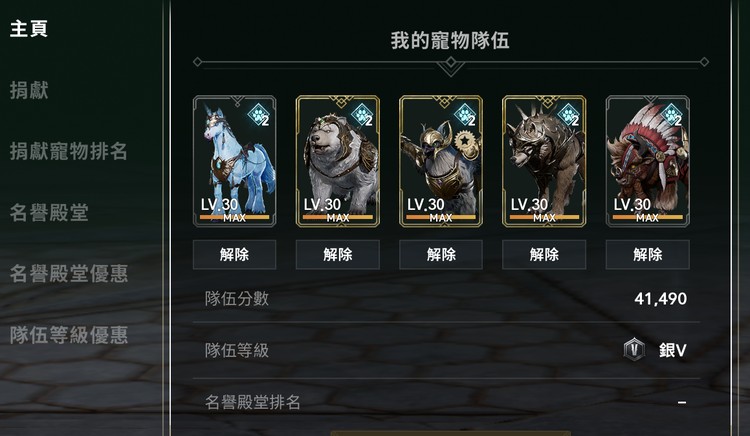Switch to 名譽殿堂 section
Screen dimensions: 750x436
(x=49, y=212)
